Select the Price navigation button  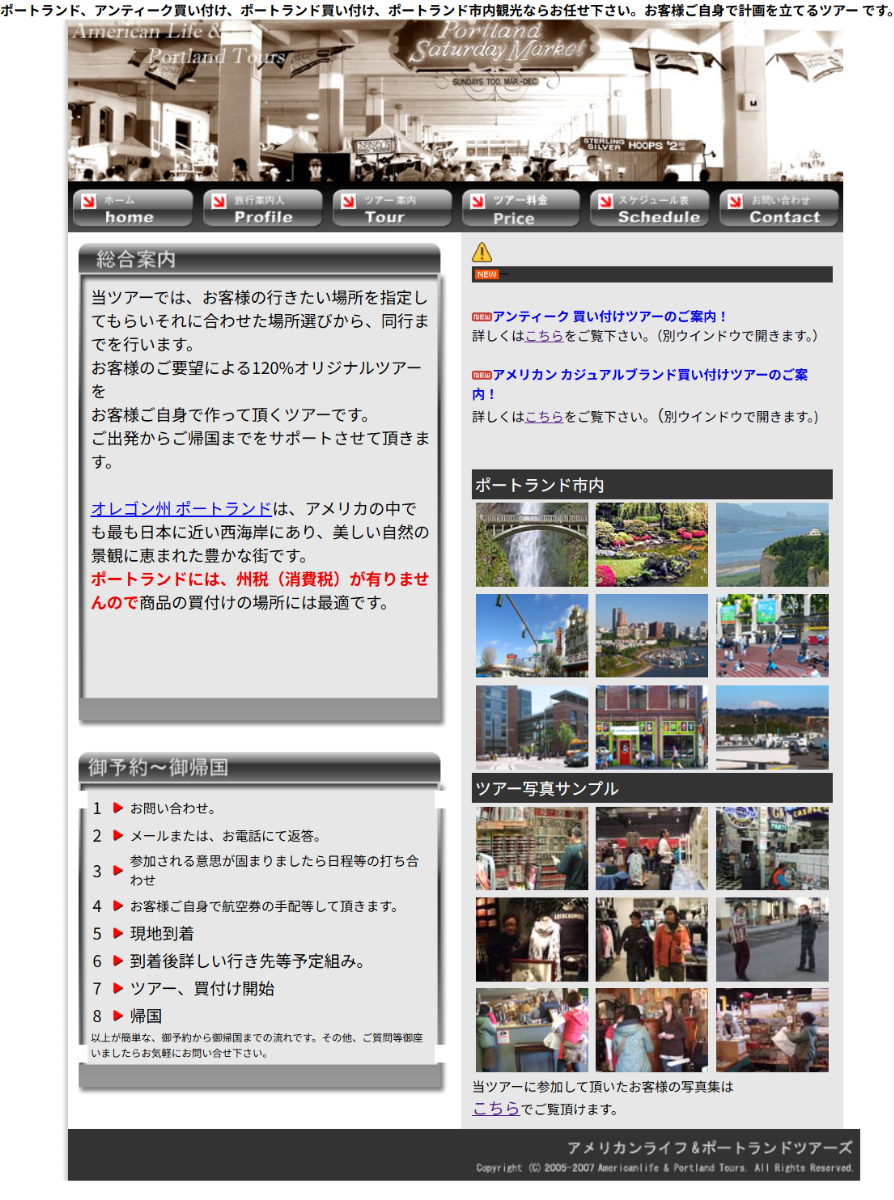coord(521,209)
